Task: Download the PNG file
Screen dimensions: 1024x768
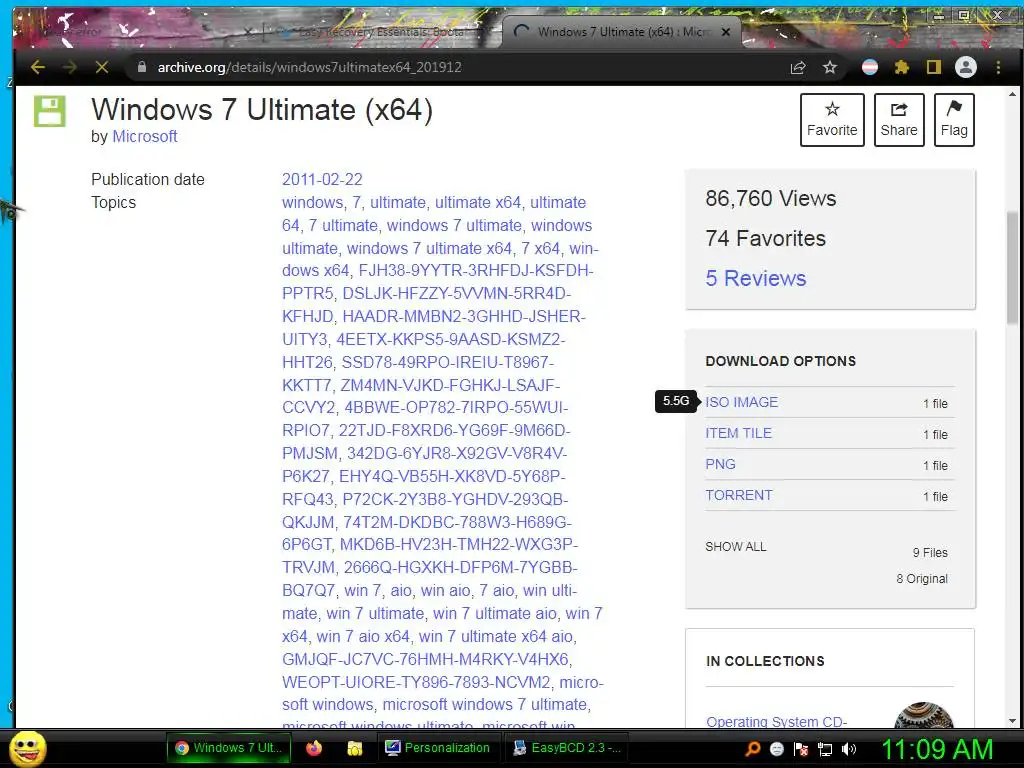Action: [720, 464]
